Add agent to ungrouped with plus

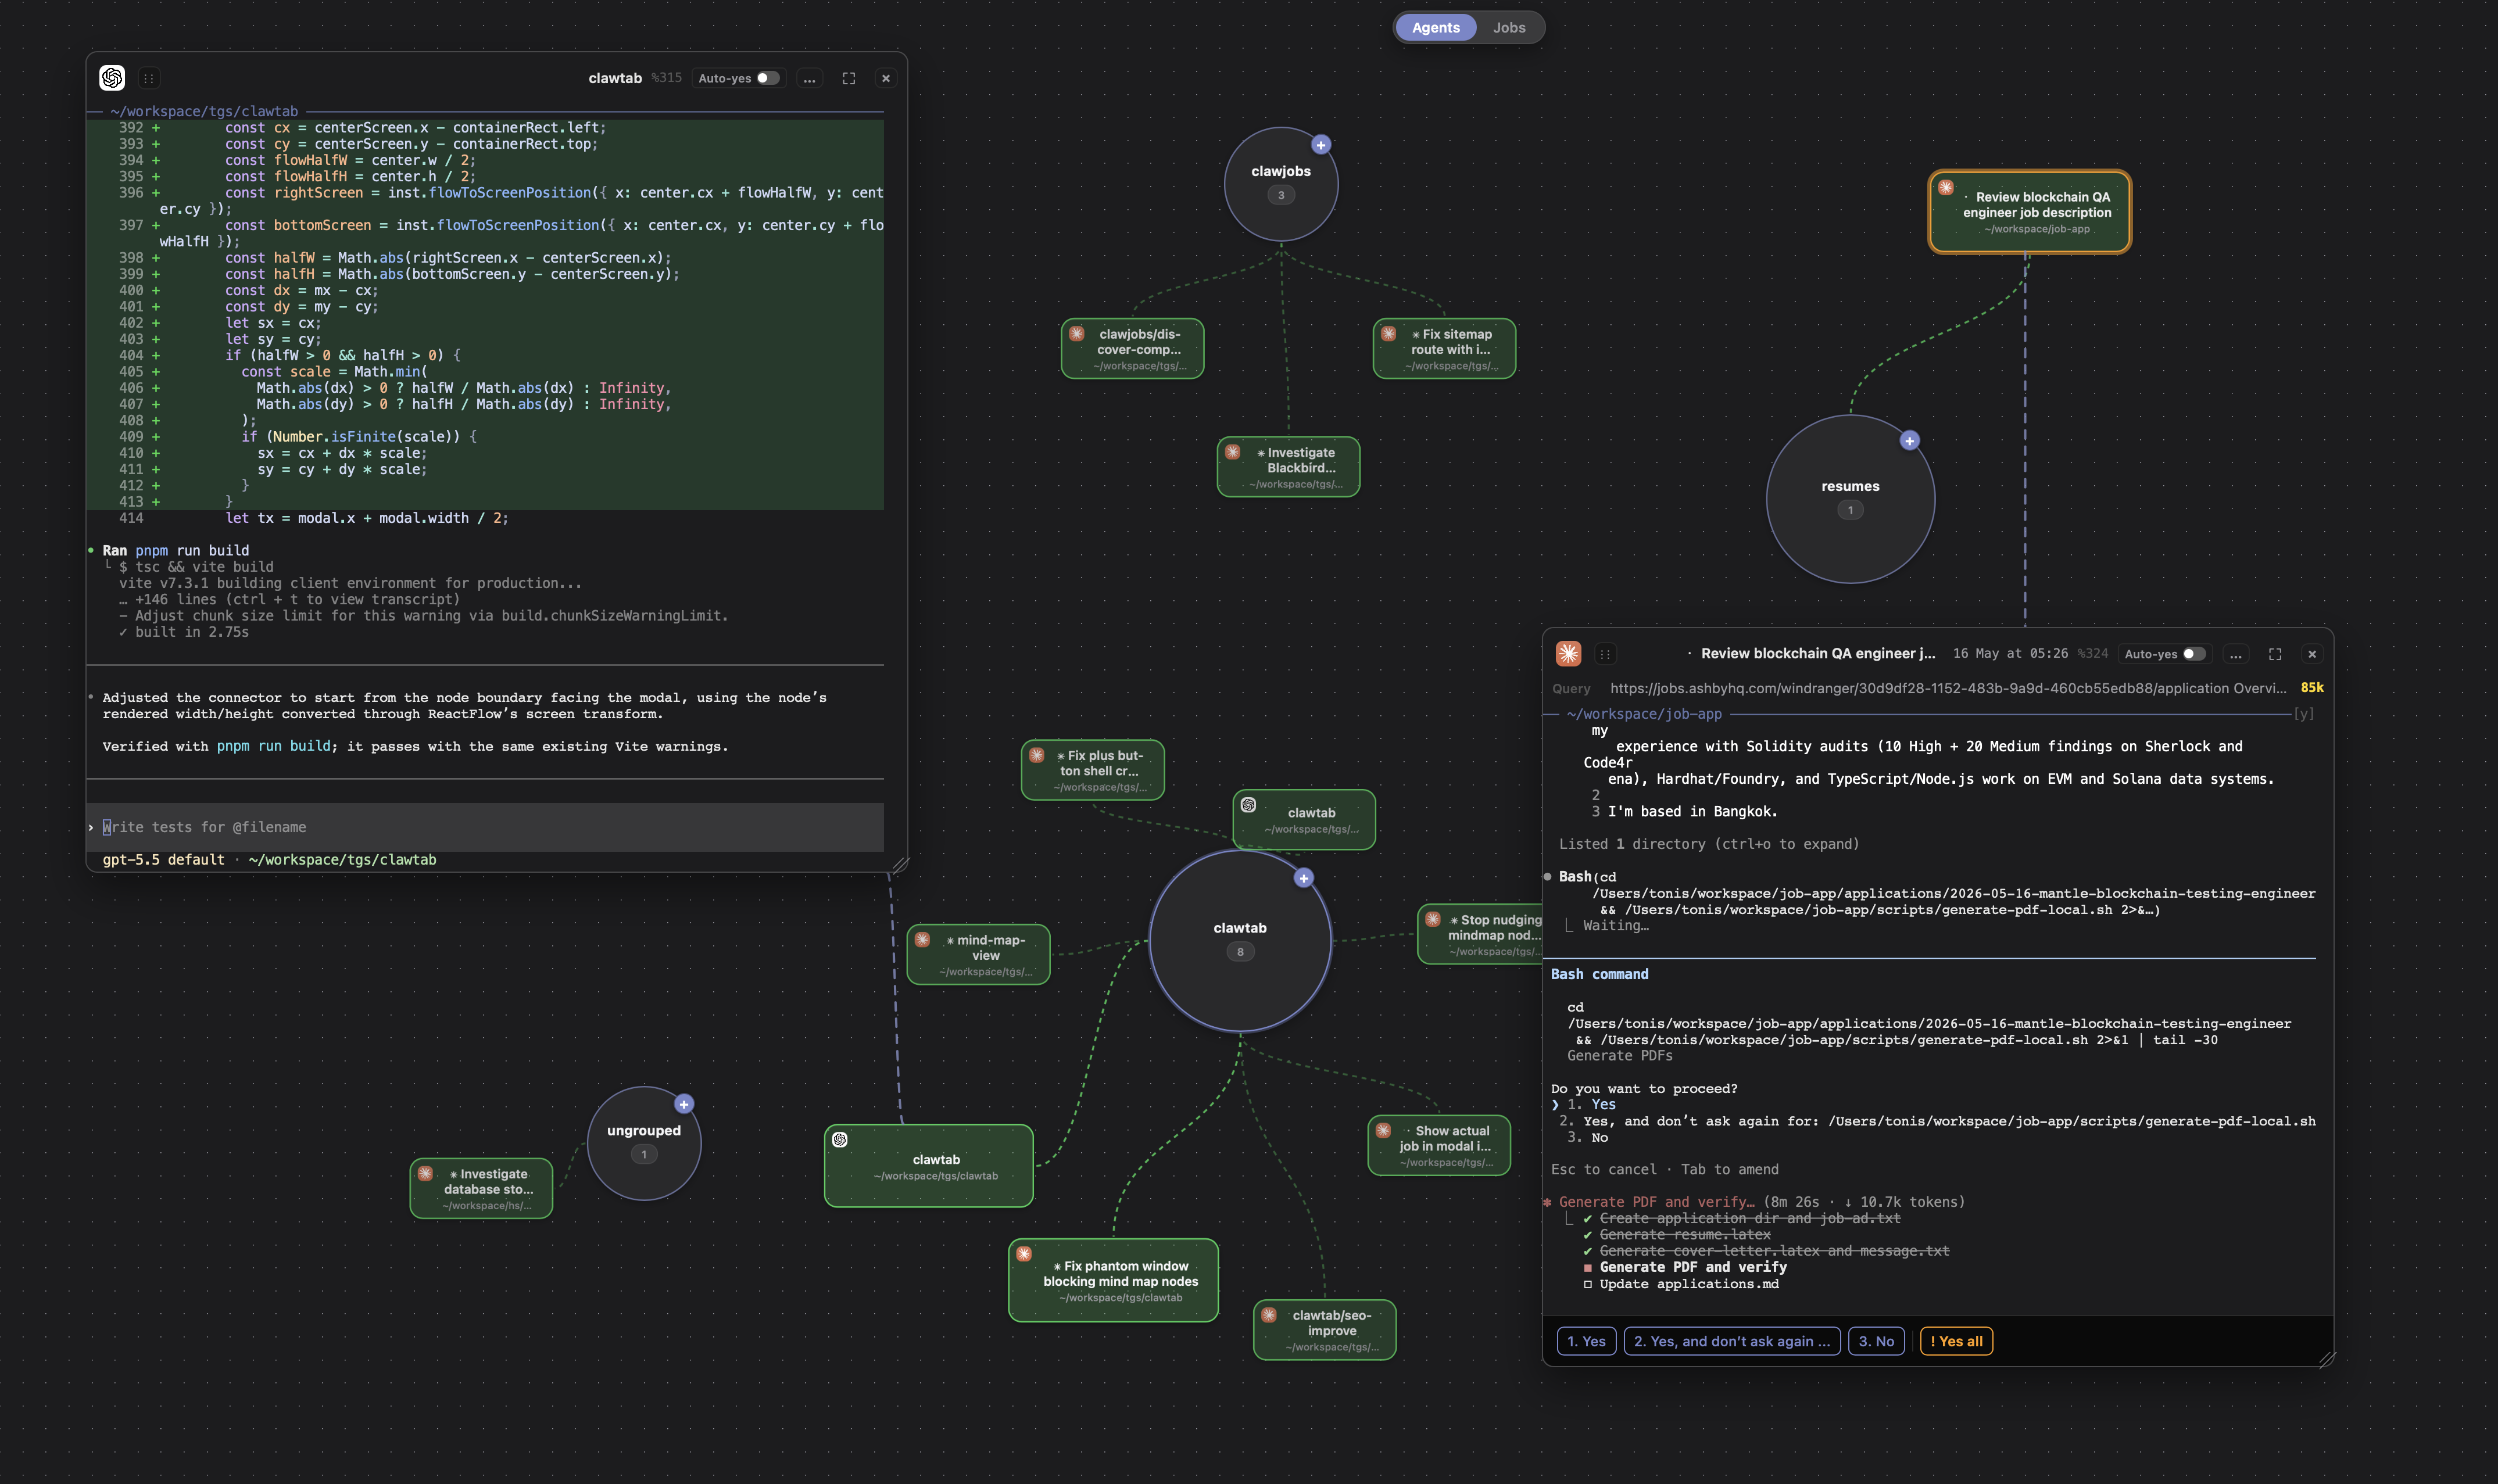[683, 1104]
